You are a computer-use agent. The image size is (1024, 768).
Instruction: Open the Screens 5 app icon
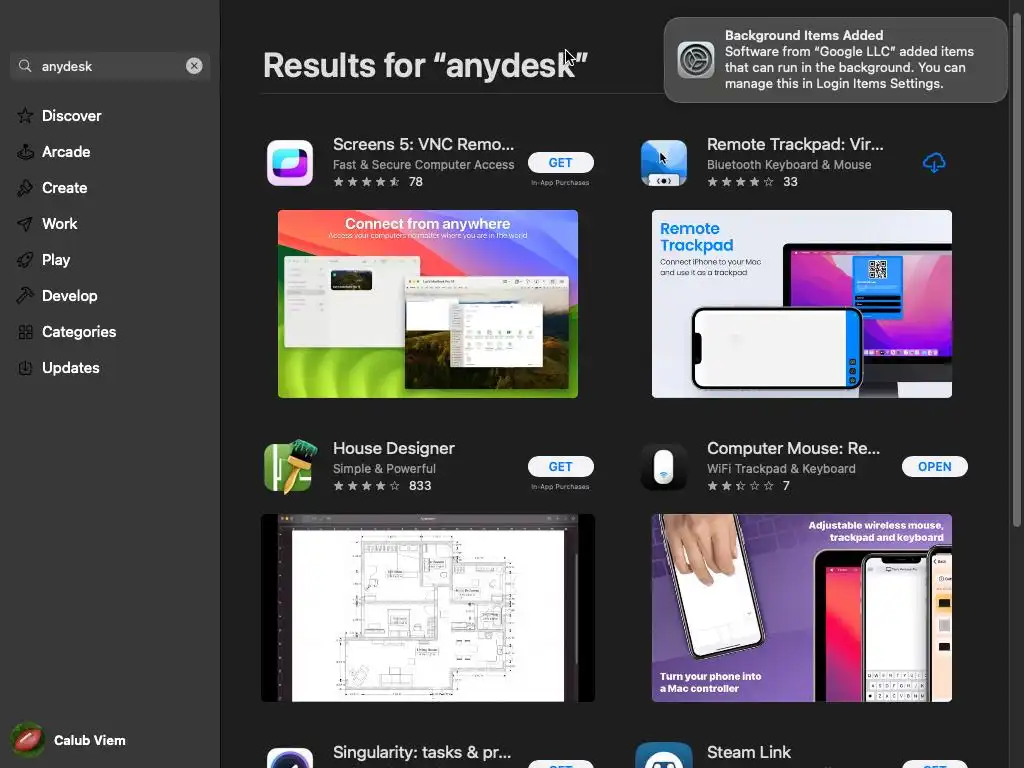290,163
